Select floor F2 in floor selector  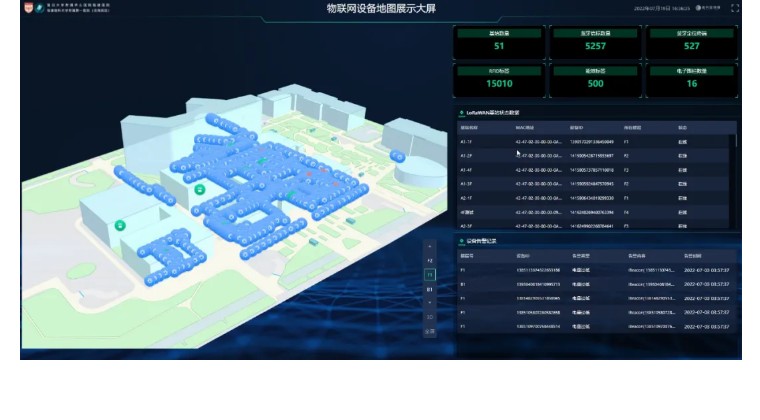430,260
